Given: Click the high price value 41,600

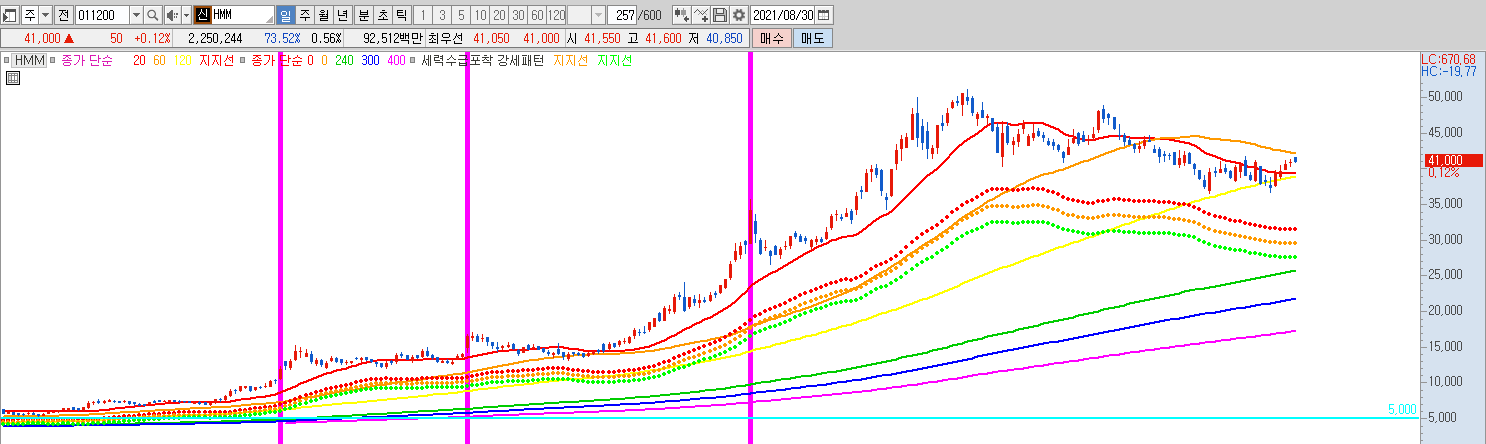Looking at the screenshot, I should tap(664, 38).
